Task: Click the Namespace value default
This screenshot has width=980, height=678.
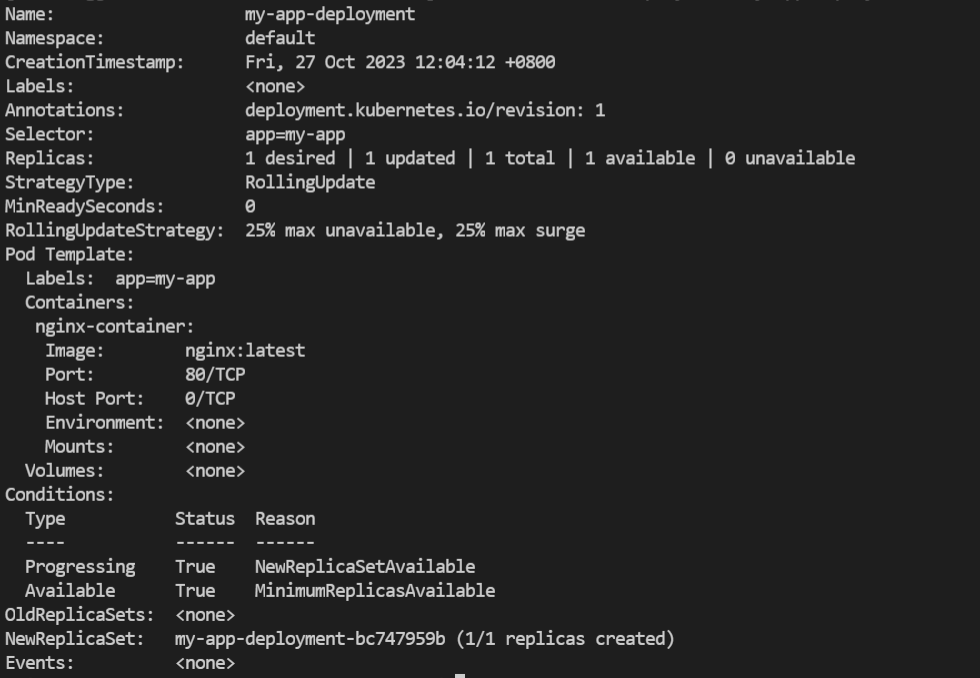Action: coord(280,39)
